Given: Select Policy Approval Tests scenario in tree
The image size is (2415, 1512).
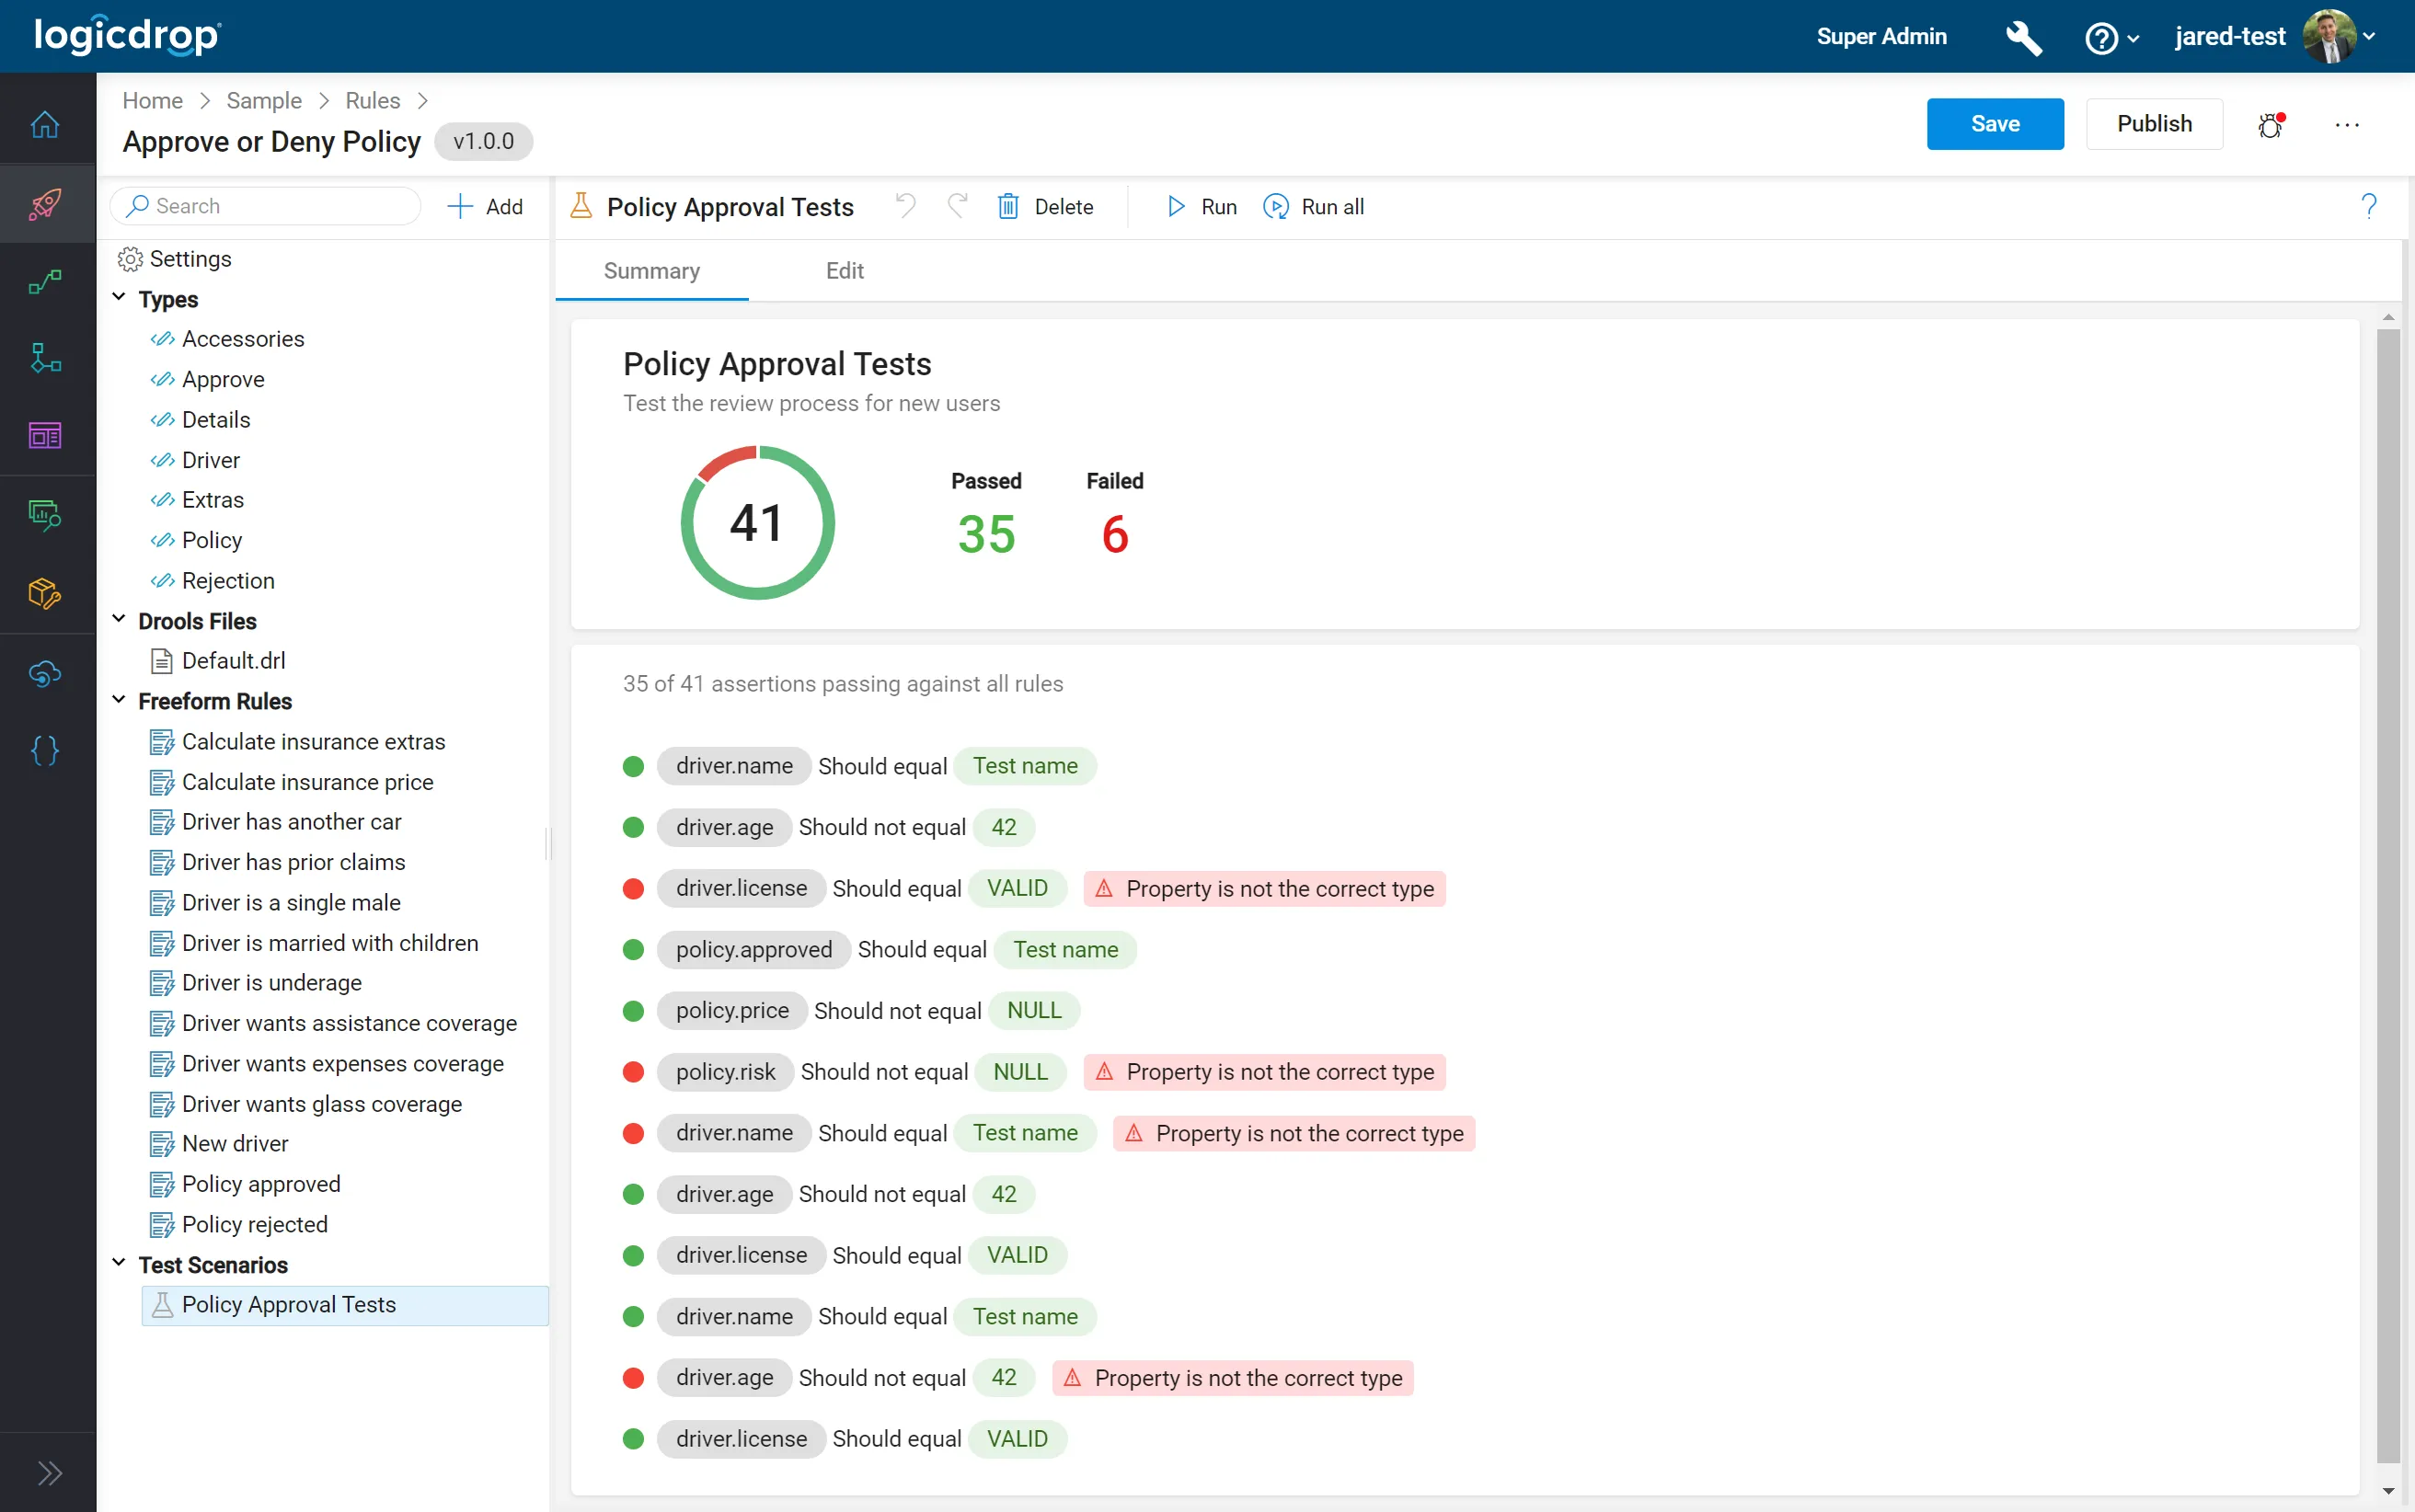Looking at the screenshot, I should coord(345,1305).
